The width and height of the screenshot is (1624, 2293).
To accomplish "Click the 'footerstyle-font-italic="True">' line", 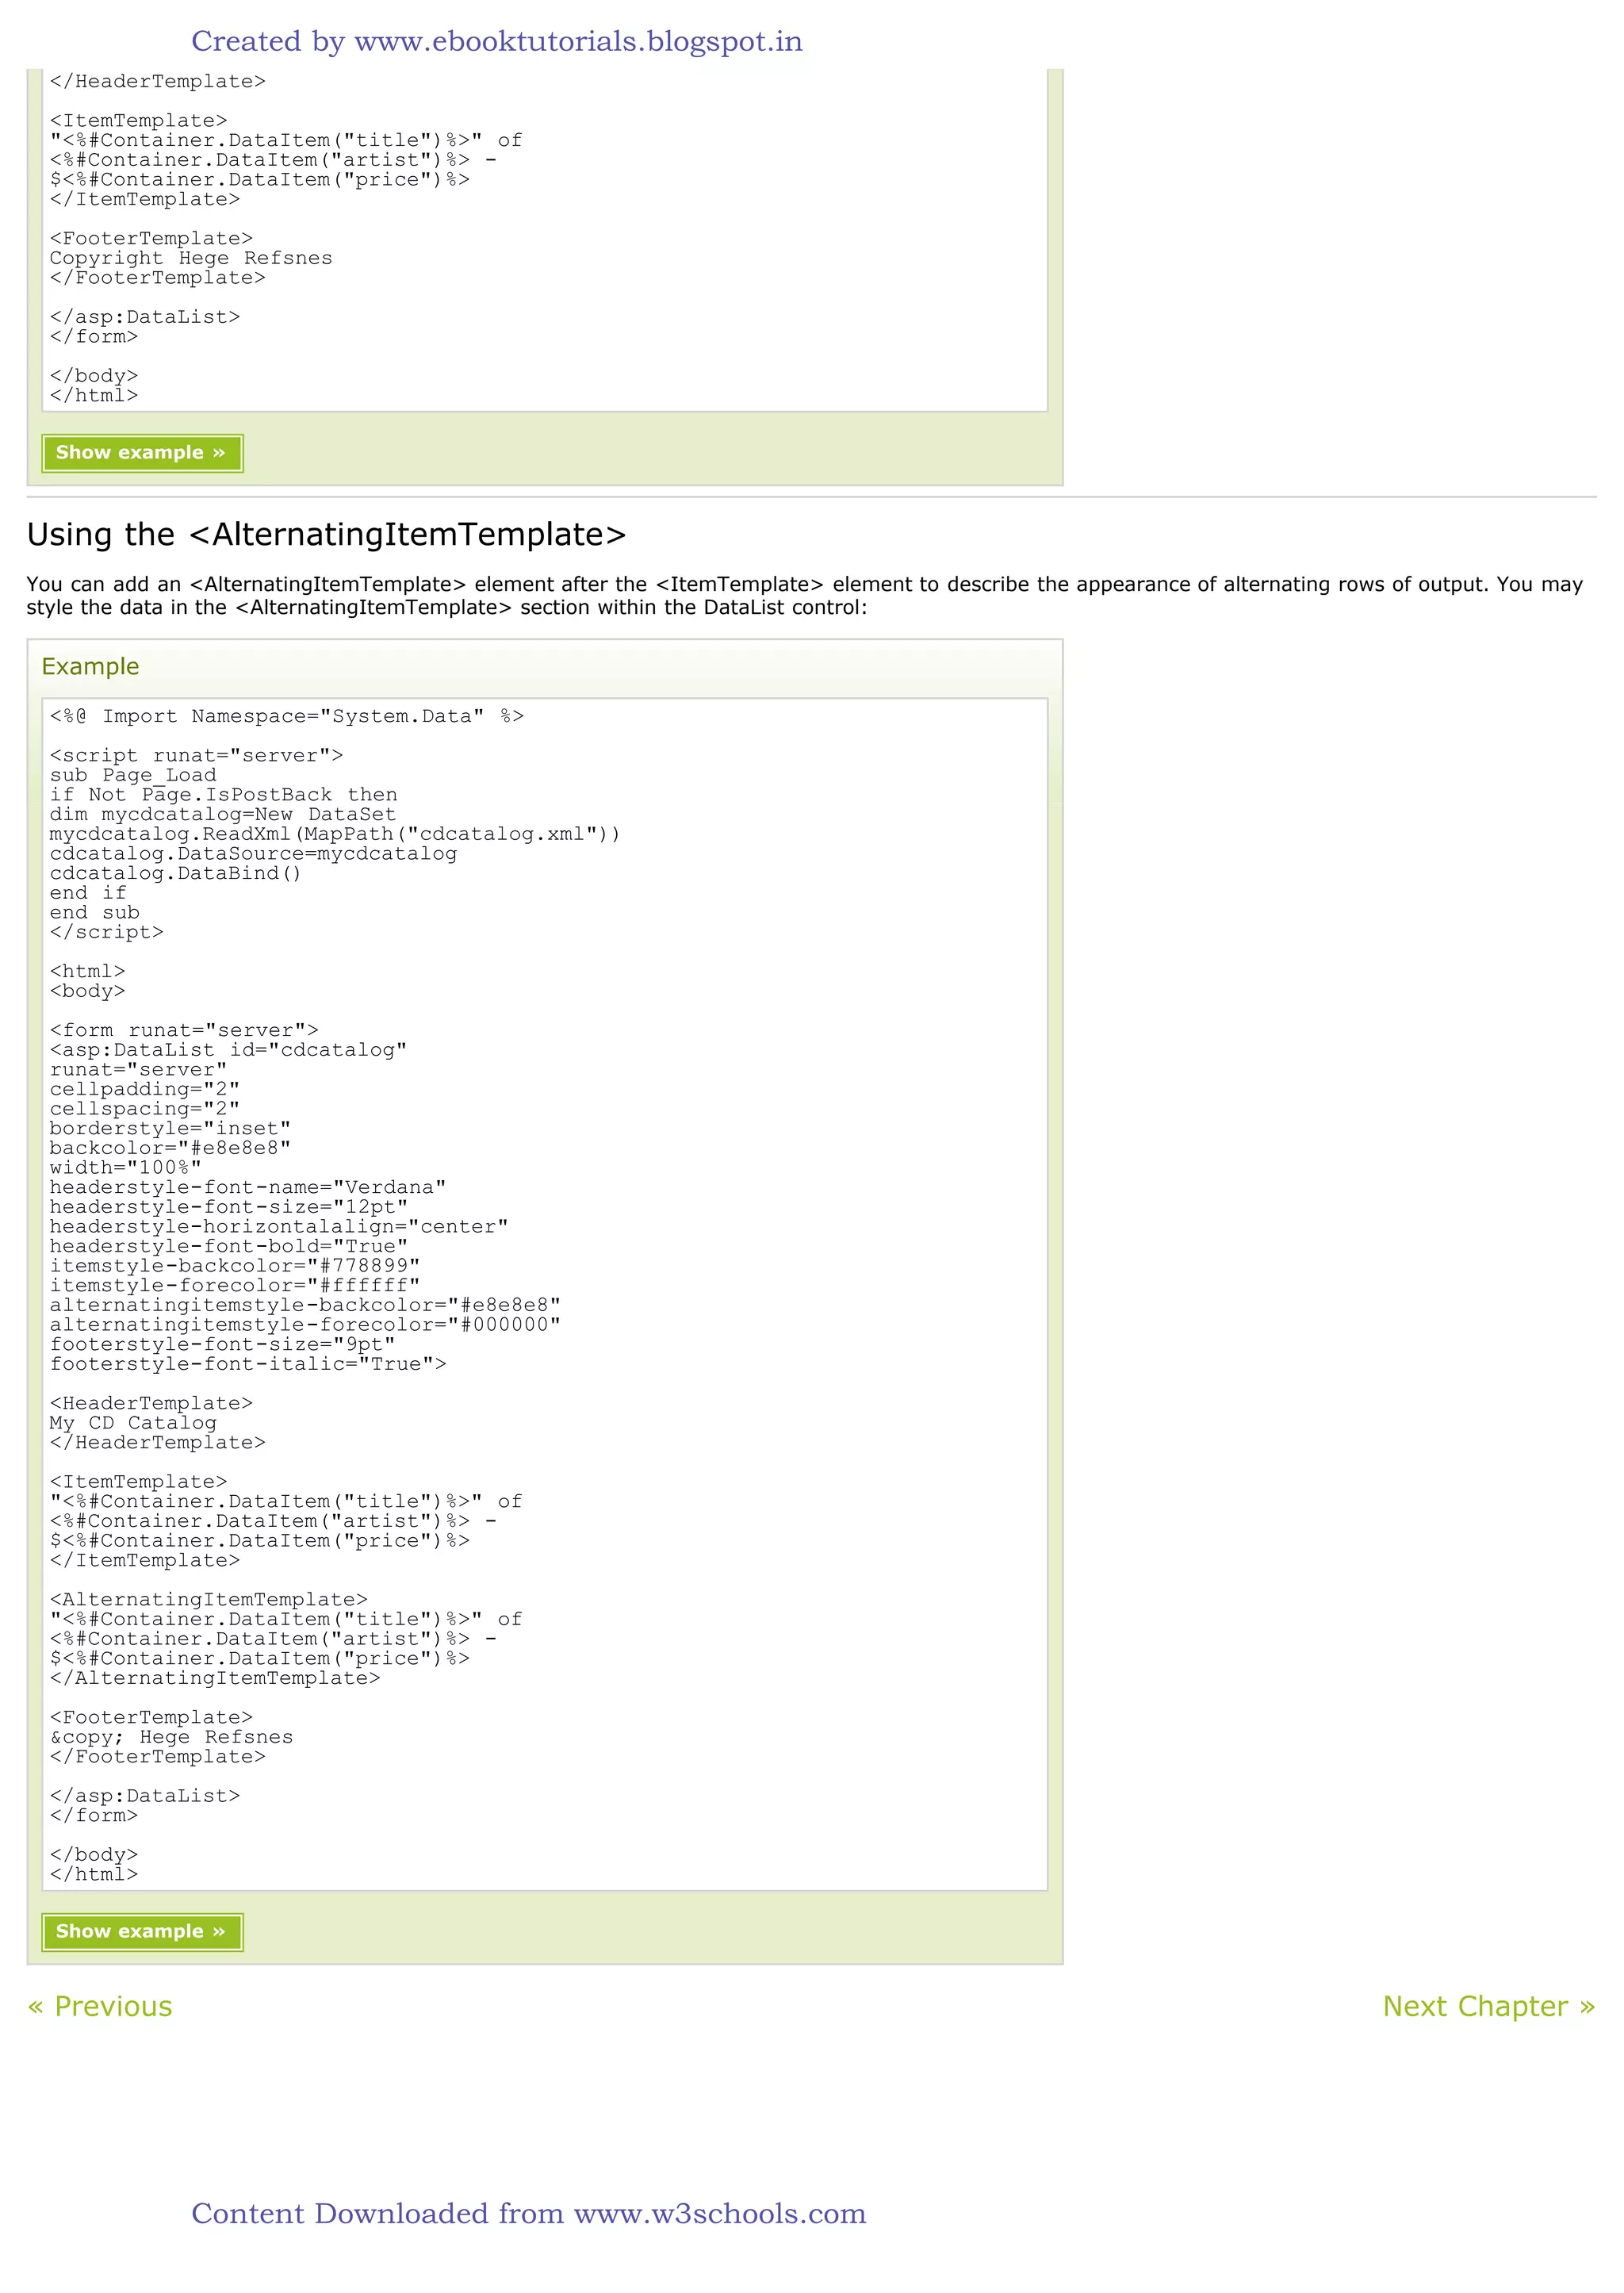I will (248, 1364).
